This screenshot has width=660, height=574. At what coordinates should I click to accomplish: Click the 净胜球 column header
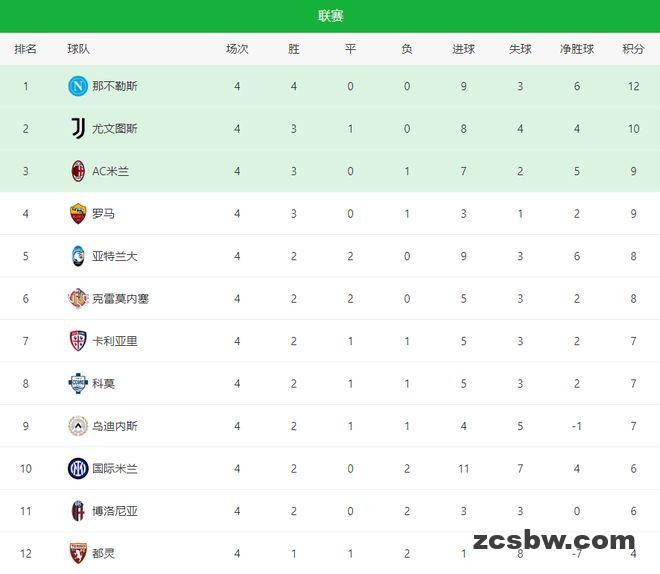tap(577, 49)
